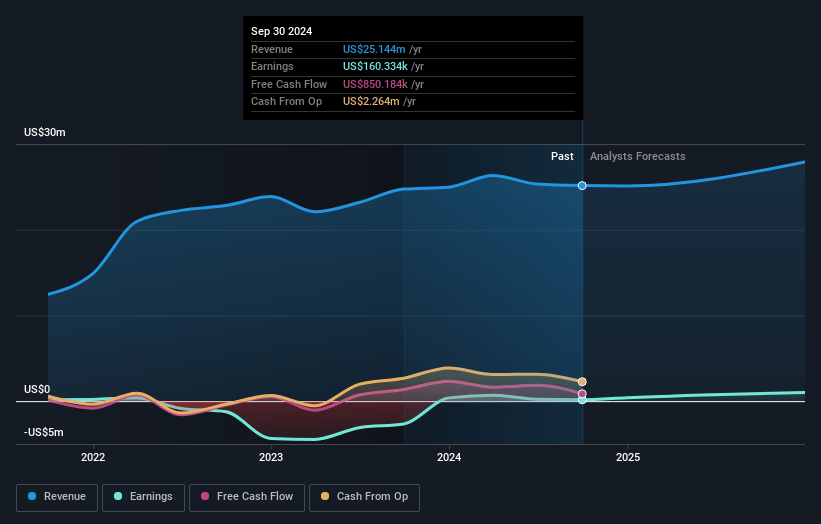Viewport: 821px width, 524px height.
Task: Click the 2022 x-axis label
Action: coord(93,457)
